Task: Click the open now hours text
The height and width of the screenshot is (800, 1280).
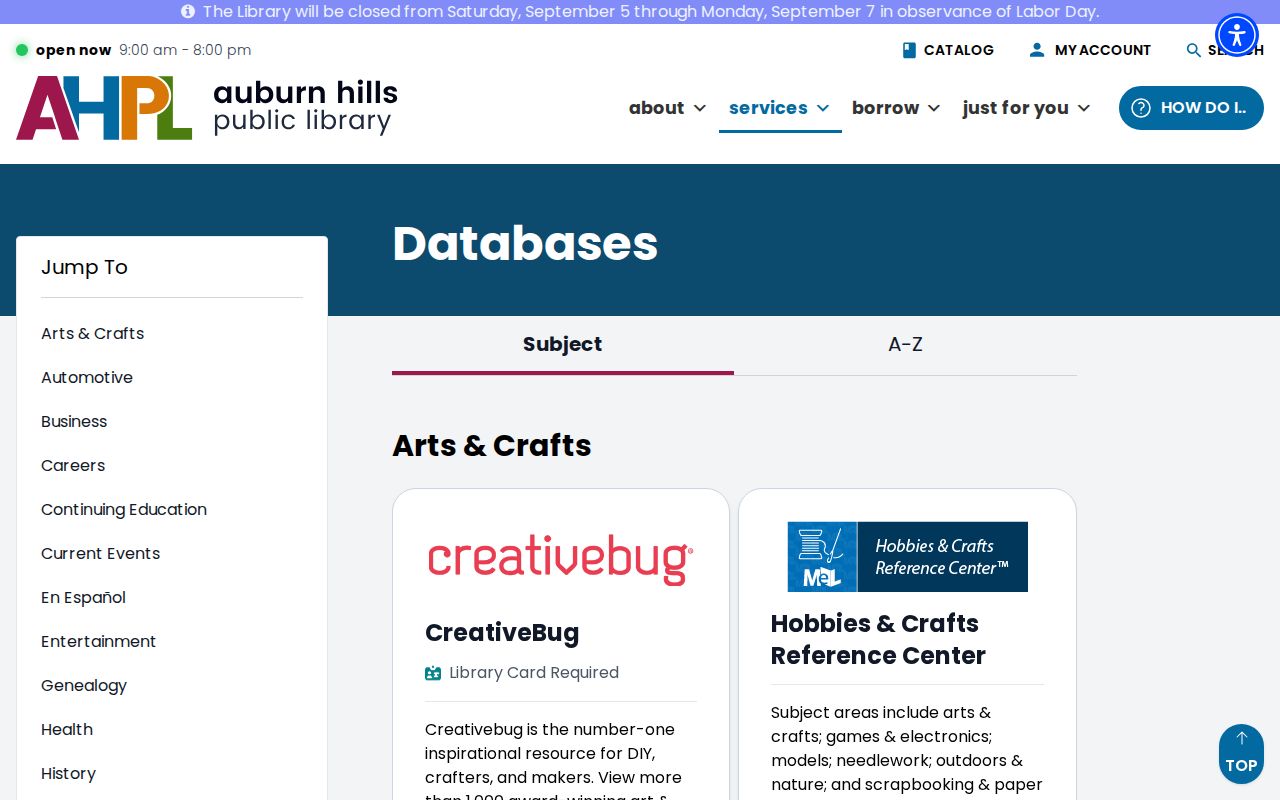Action: 144,50
